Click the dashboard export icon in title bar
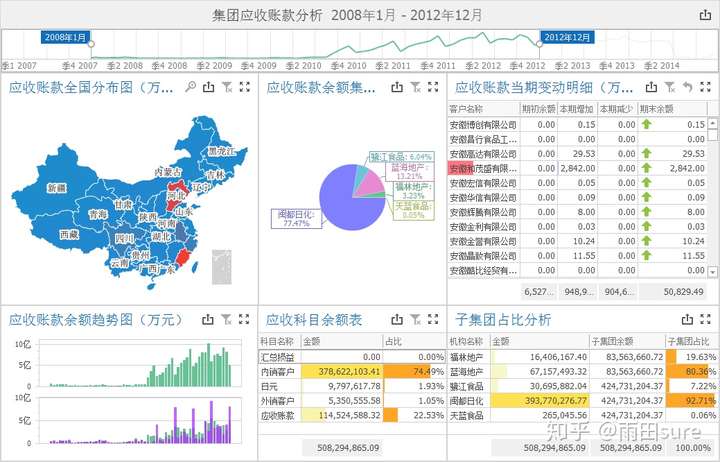 pyautogui.click(x=705, y=15)
